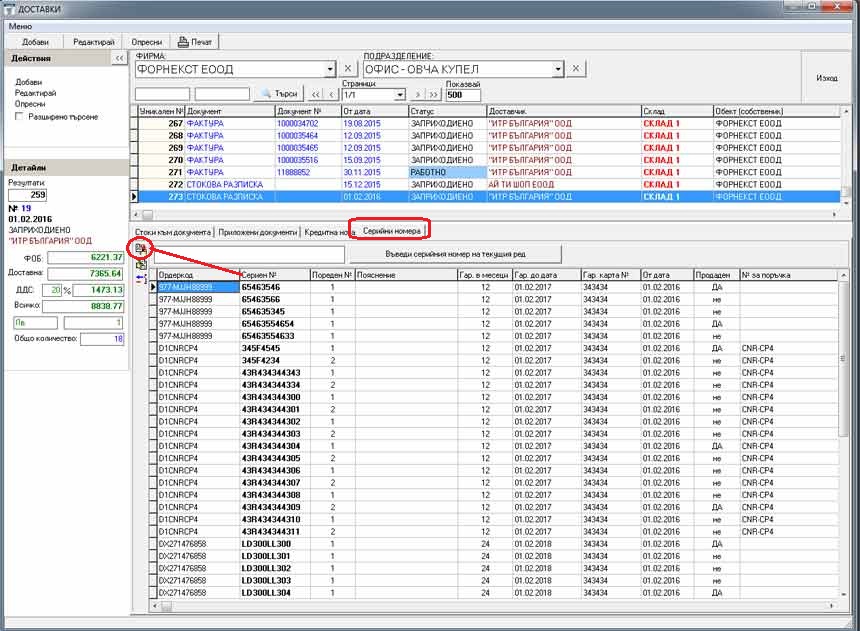Image resolution: width=860 pixels, height=631 pixels.
Task: Click the serial number input field
Action: point(249,255)
